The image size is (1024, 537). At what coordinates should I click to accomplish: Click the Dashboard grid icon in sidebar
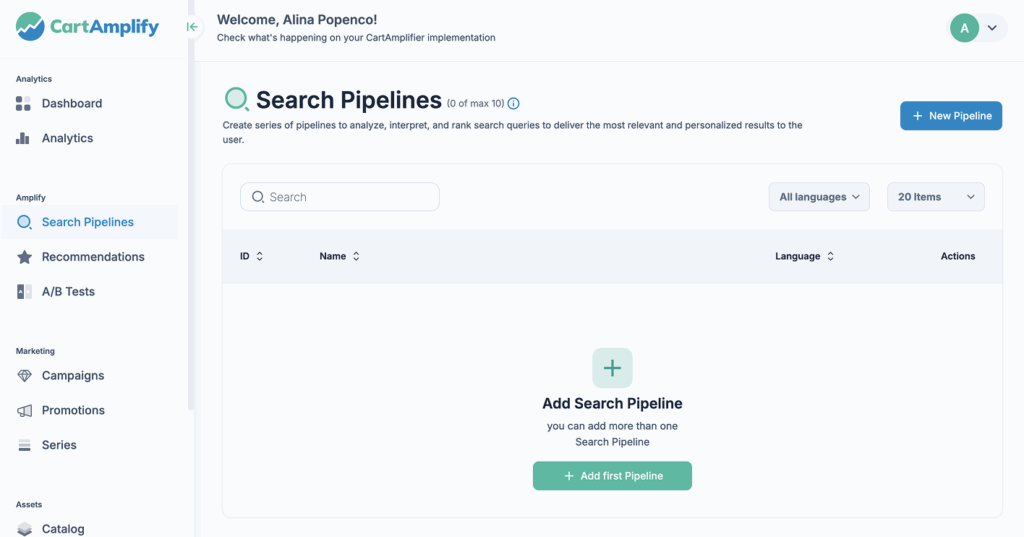point(24,103)
